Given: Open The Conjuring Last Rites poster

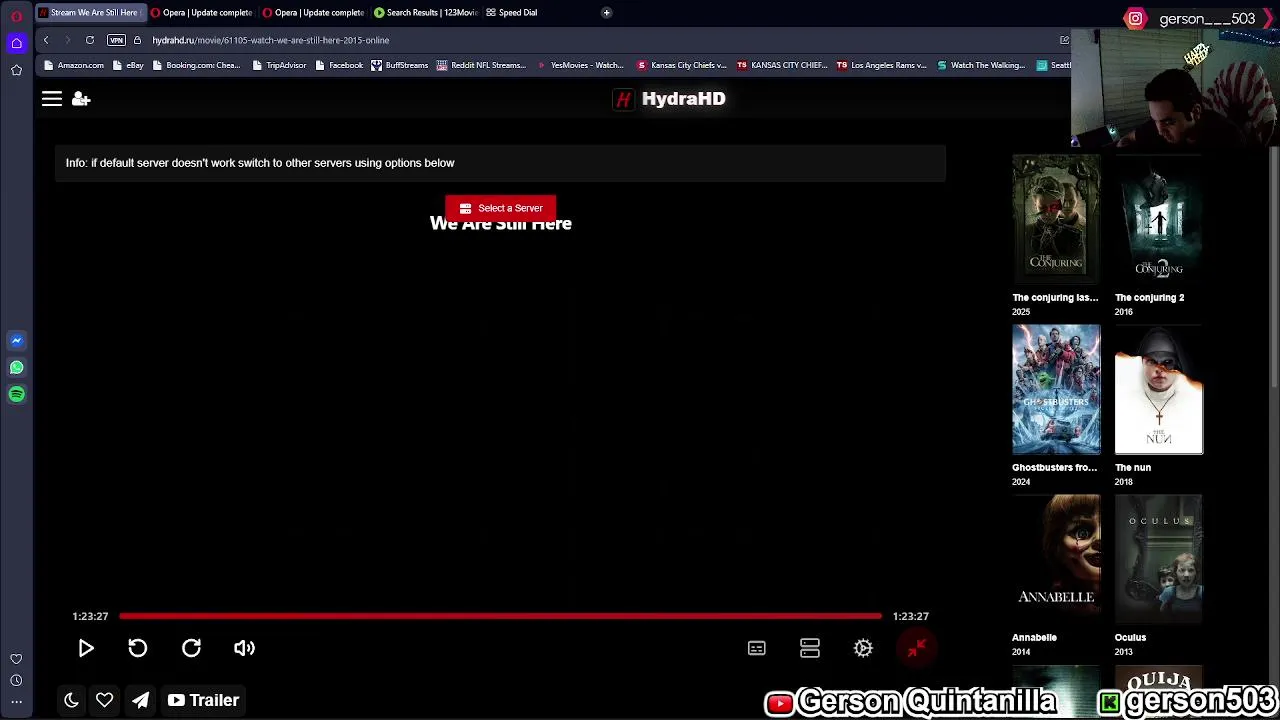Looking at the screenshot, I should 1056,219.
